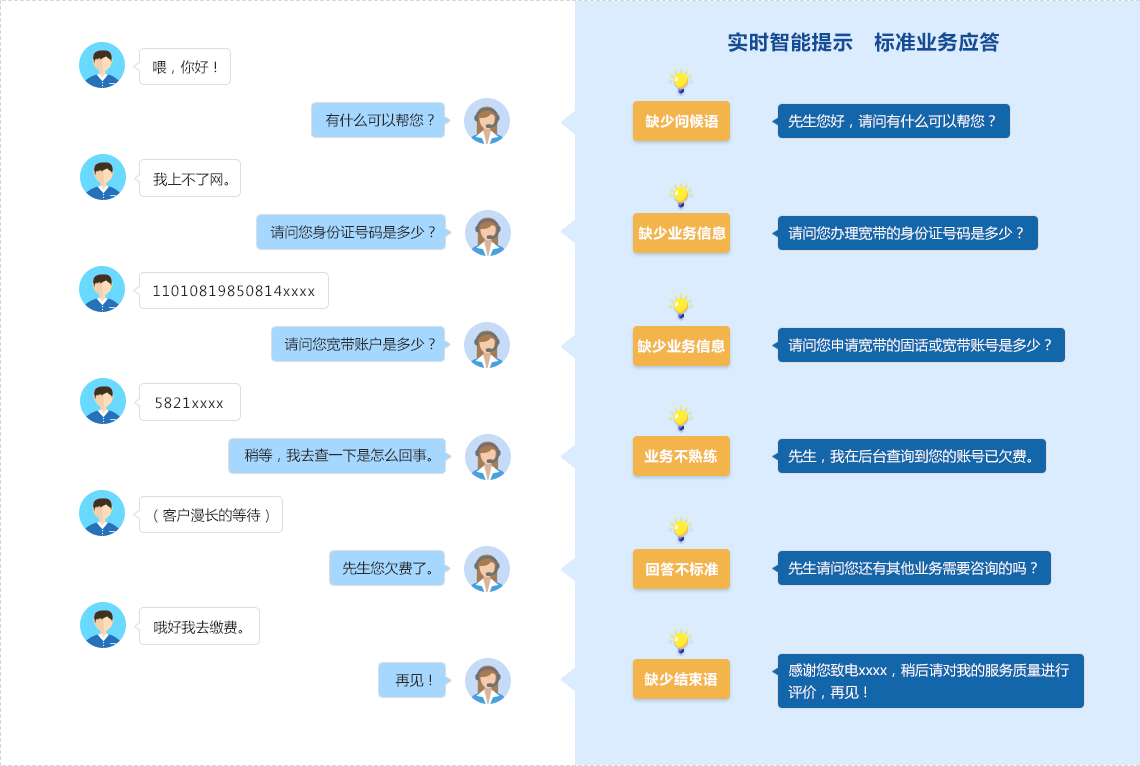Click the customer avatar beside 哦好我去缴费
The image size is (1140, 766).
(x=101, y=624)
